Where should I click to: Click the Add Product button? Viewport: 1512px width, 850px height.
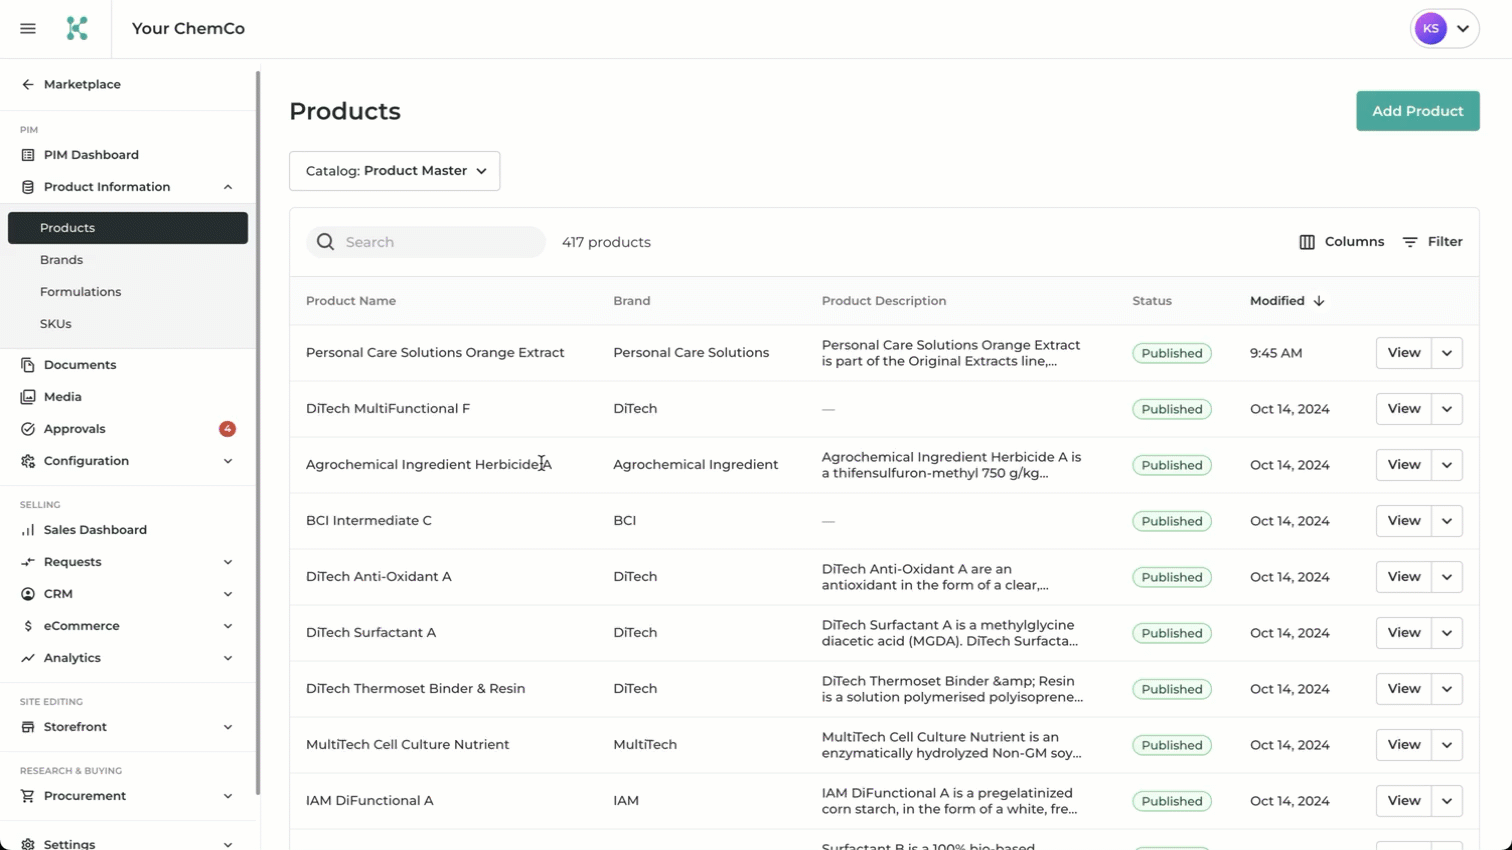(x=1417, y=111)
